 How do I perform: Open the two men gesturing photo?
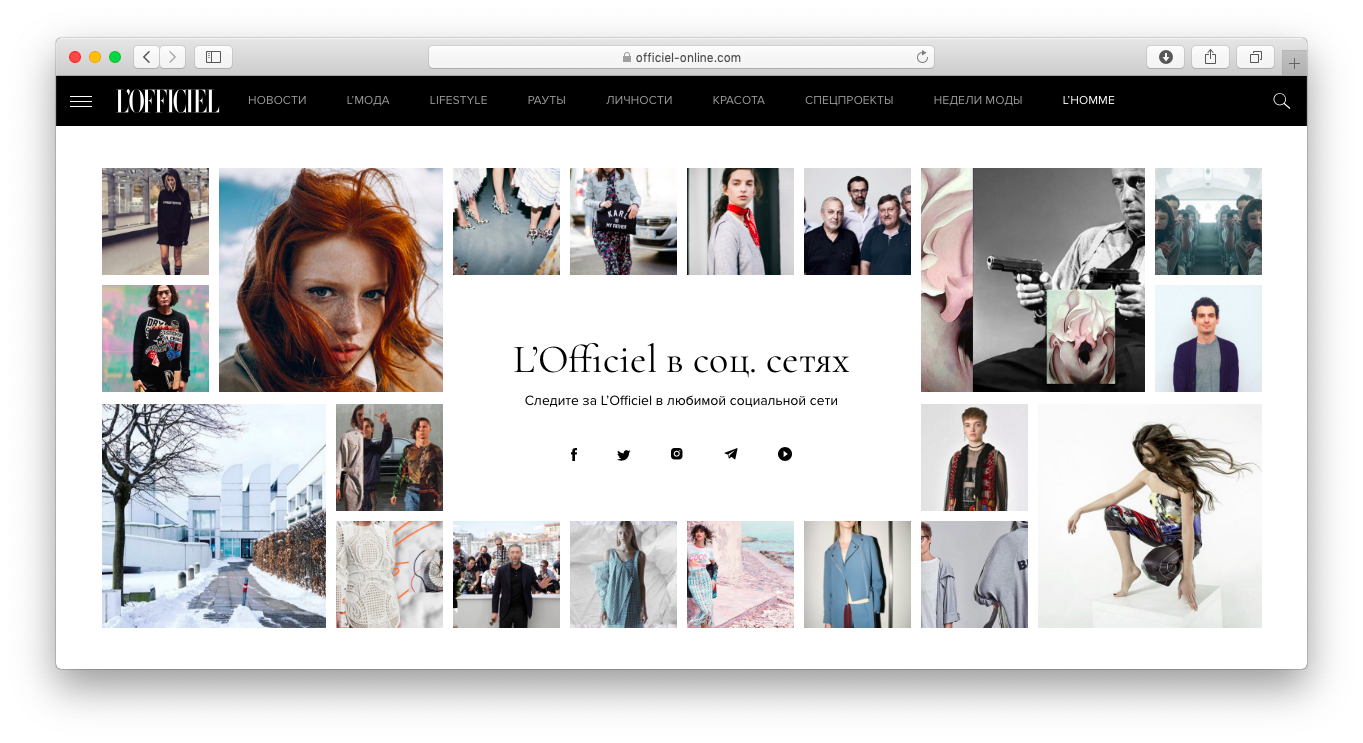(x=389, y=457)
